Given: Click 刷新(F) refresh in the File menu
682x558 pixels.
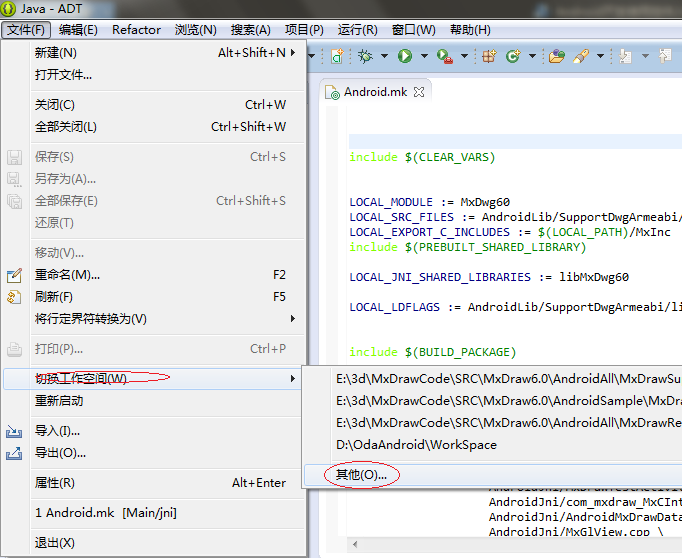Looking at the screenshot, I should click(x=54, y=297).
